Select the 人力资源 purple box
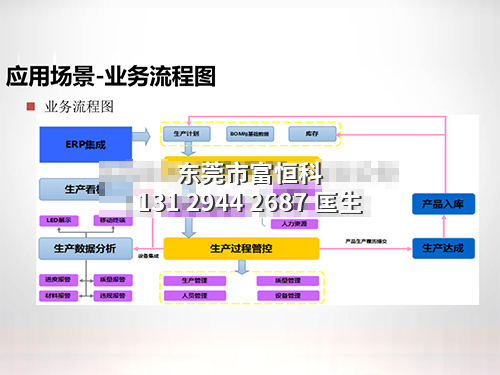This screenshot has width=500, height=375. click(x=294, y=224)
